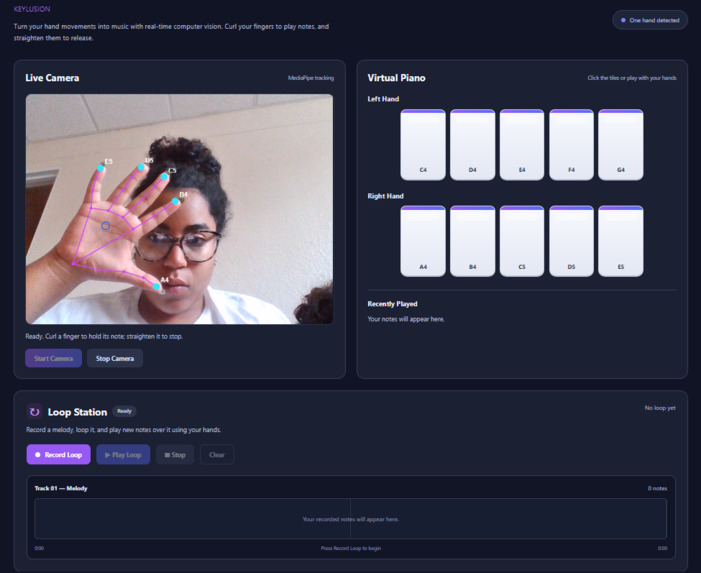The image size is (701, 573).
Task: Click 'Your notes will appear here' text
Action: pos(406,319)
